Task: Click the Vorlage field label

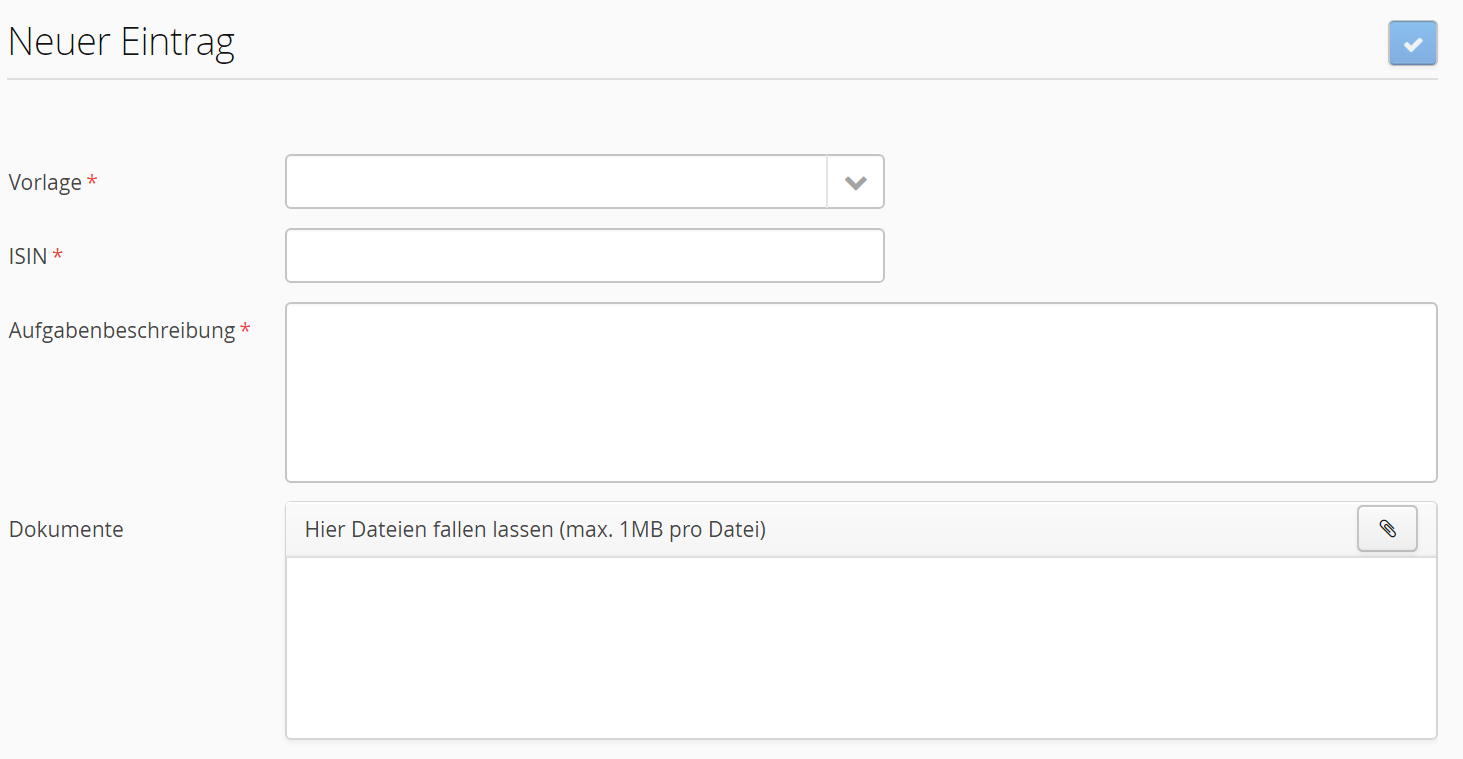Action: pos(45,183)
